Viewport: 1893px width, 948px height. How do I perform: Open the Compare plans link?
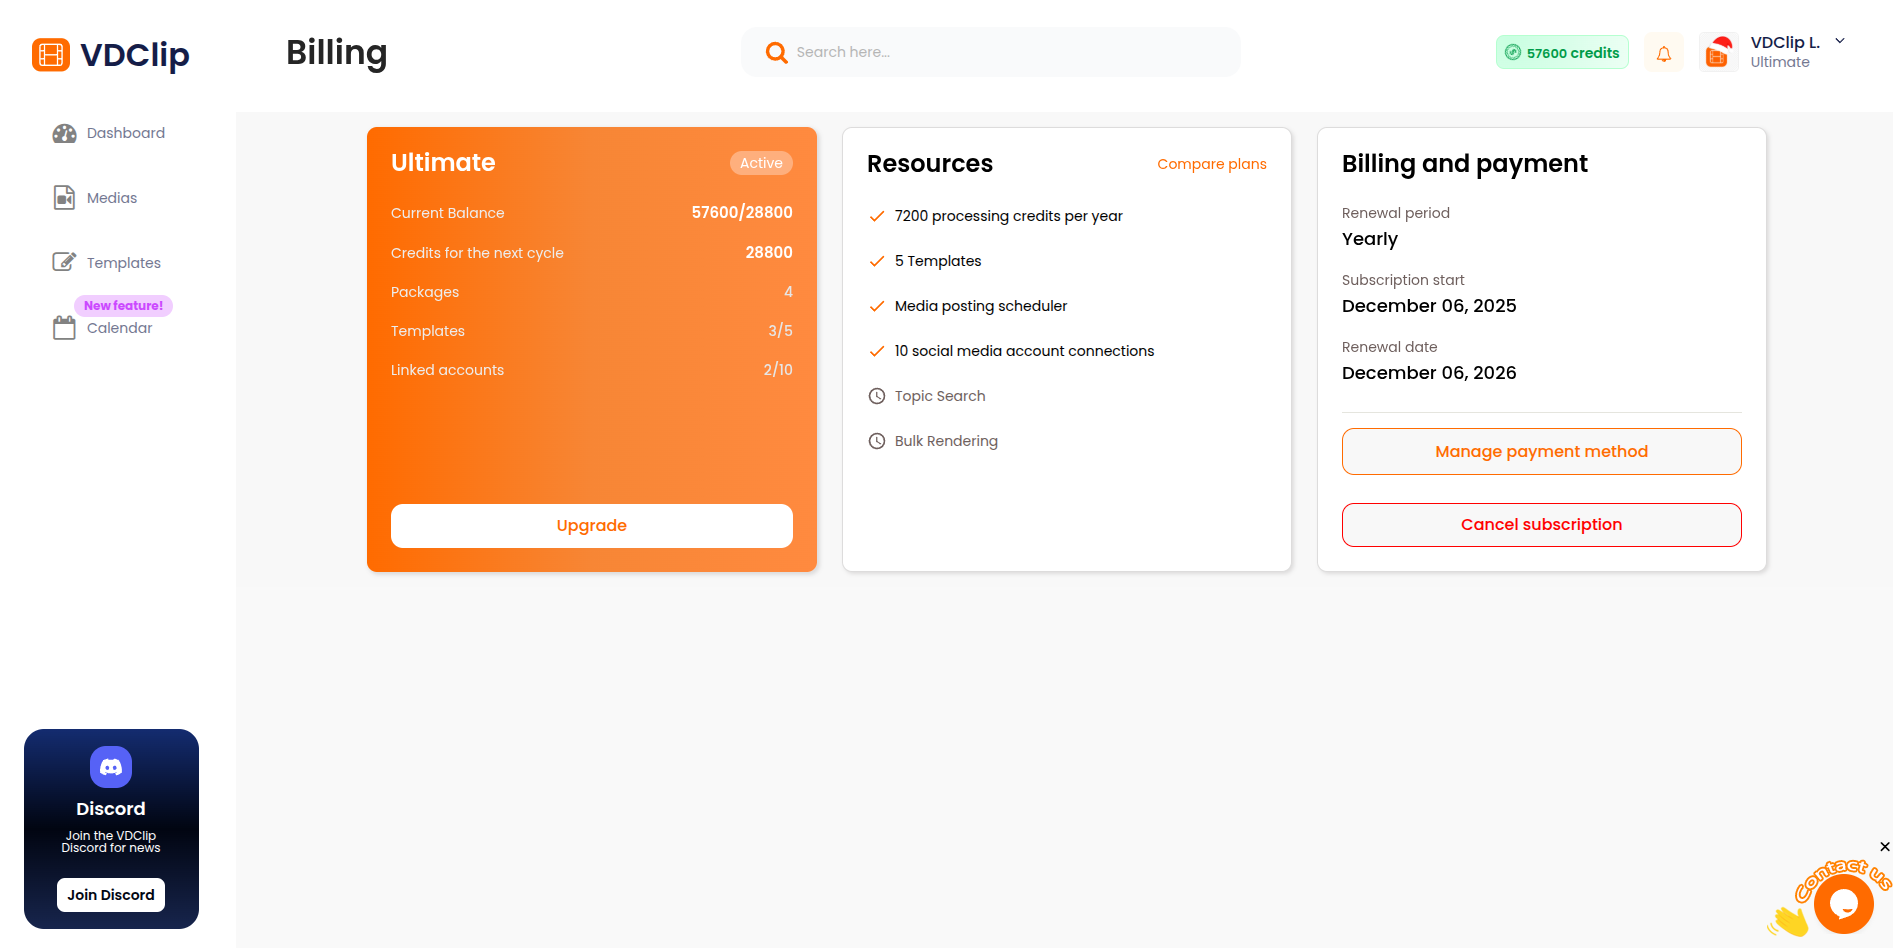pos(1211,164)
